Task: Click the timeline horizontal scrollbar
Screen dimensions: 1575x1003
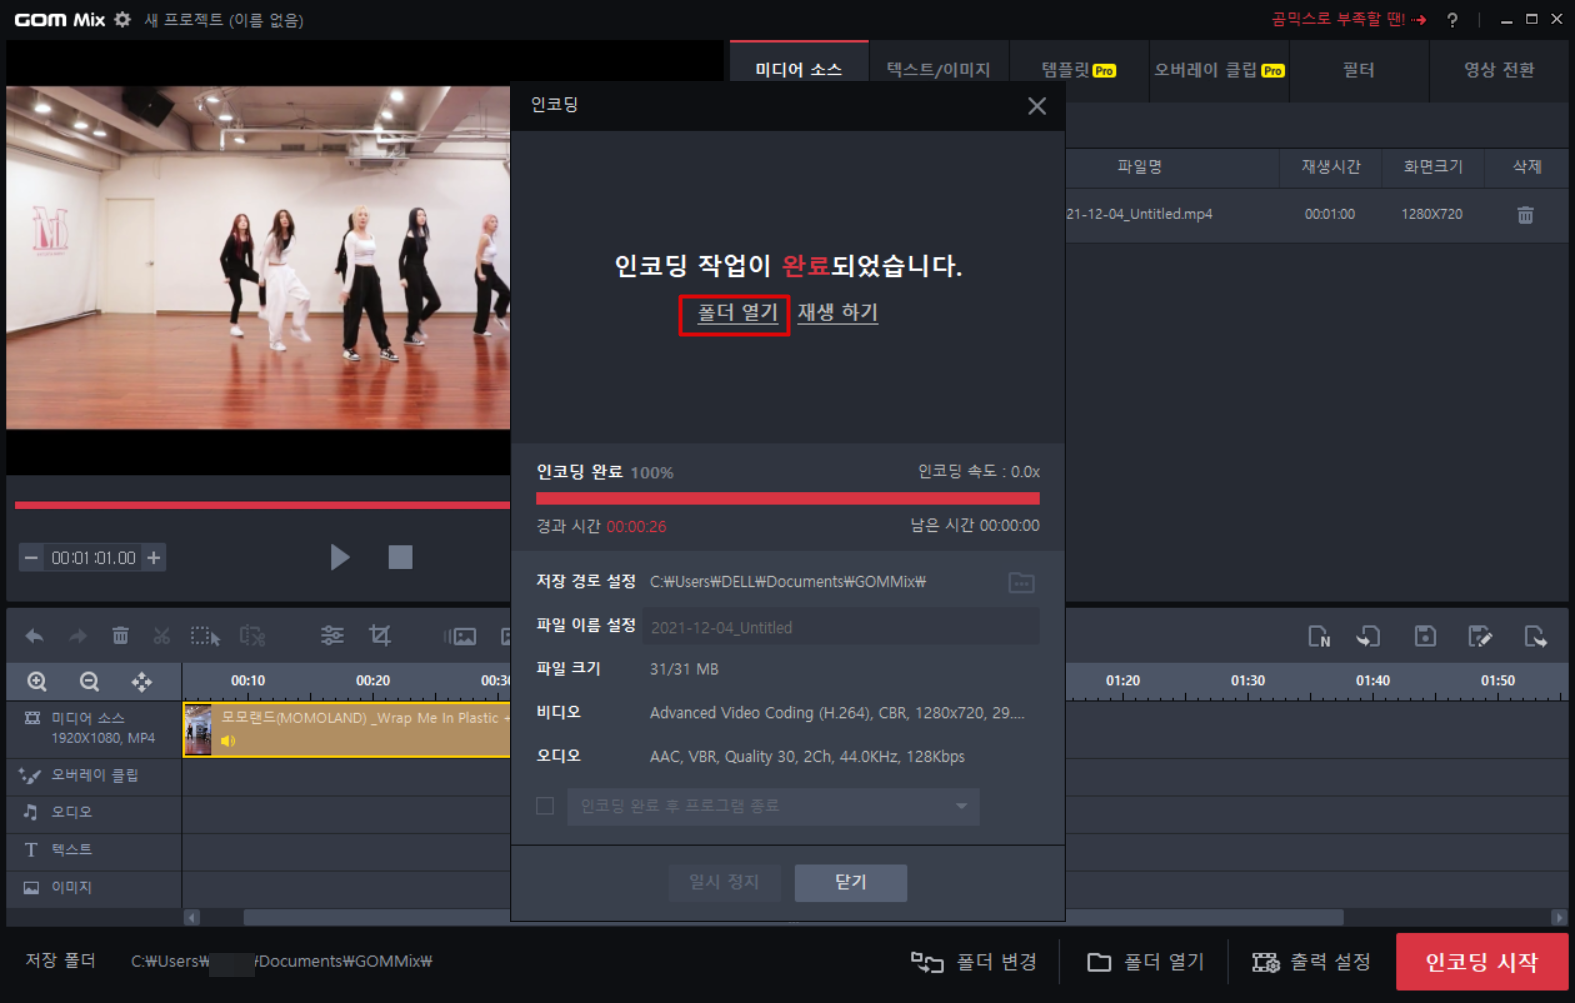Action: 793,917
